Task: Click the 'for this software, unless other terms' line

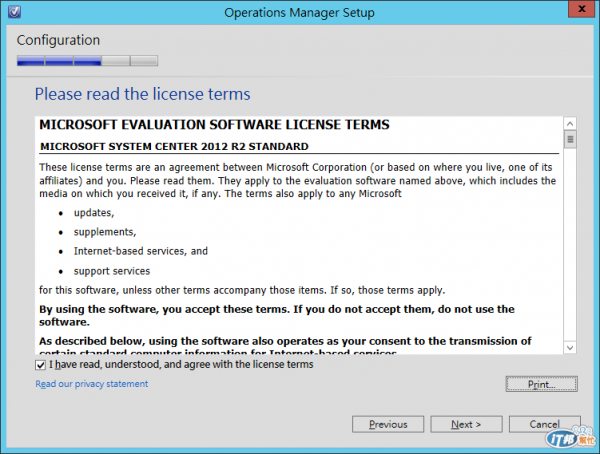Action: [x=242, y=290]
